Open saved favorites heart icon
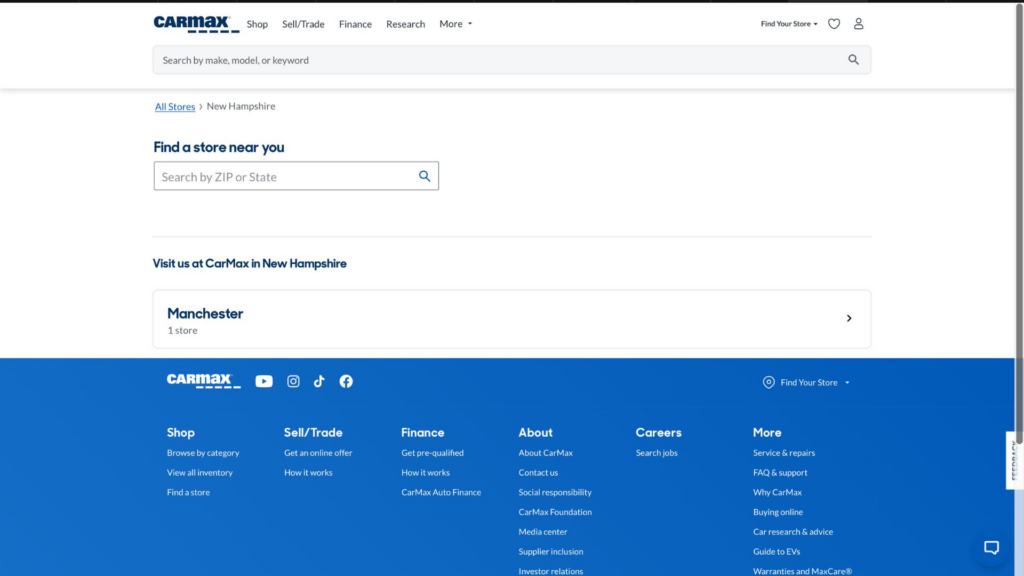The width and height of the screenshot is (1024, 576). [834, 24]
